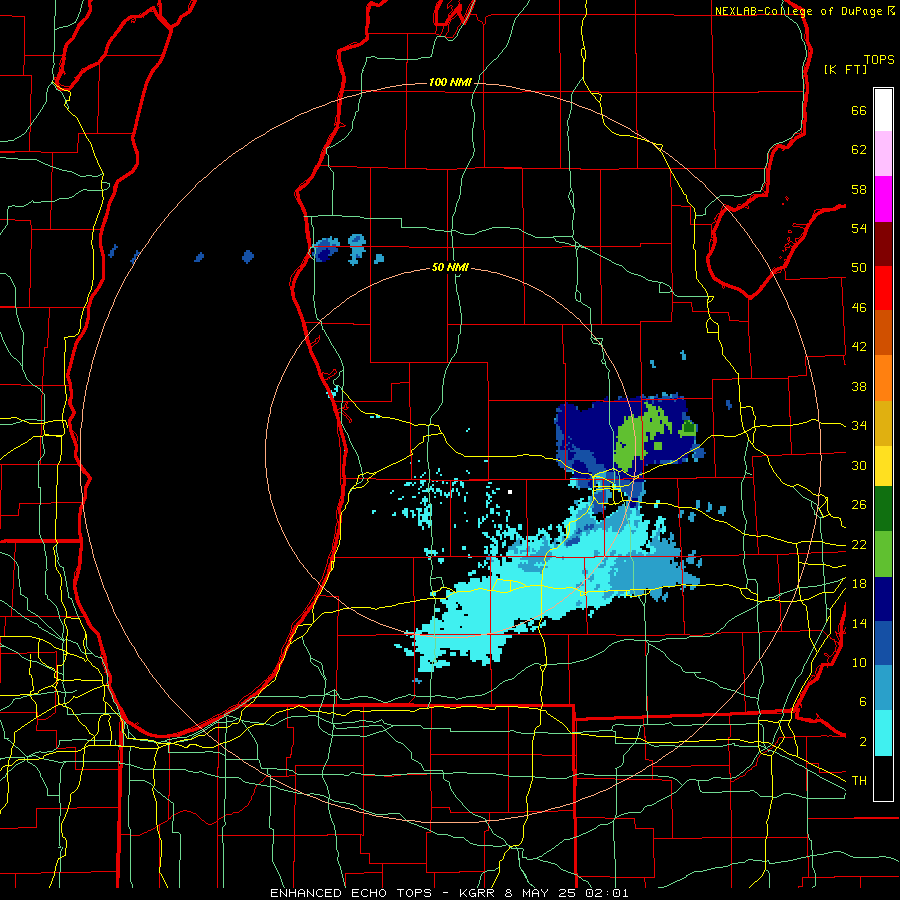Click the TH legend label
Image resolution: width=900 pixels, height=900 pixels.
859,781
